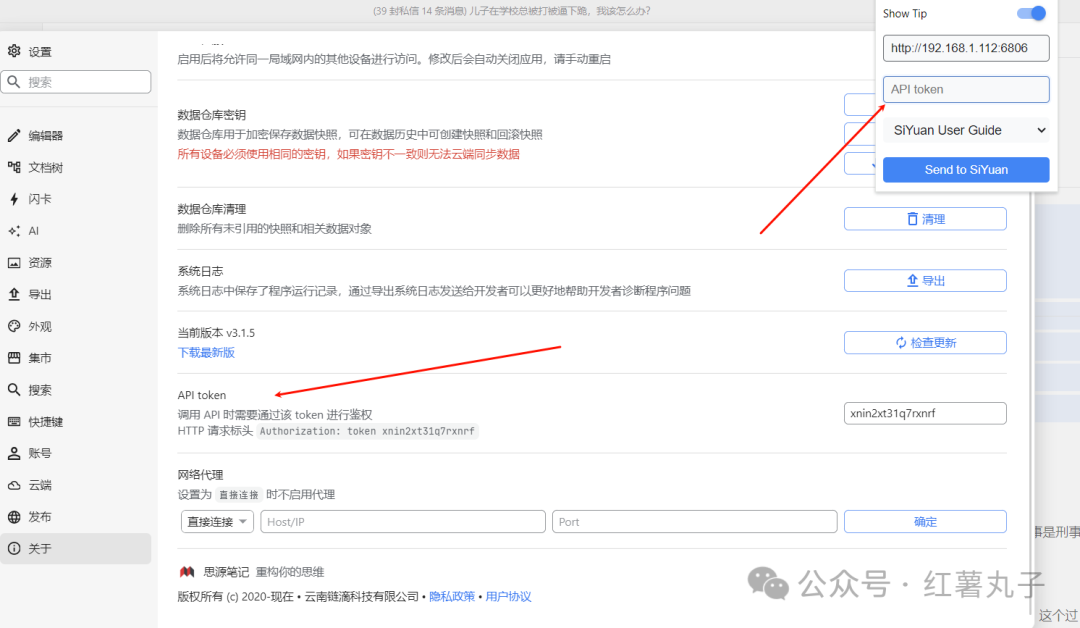Click the 导出 system log button
This screenshot has height=628, width=1080.
925,281
